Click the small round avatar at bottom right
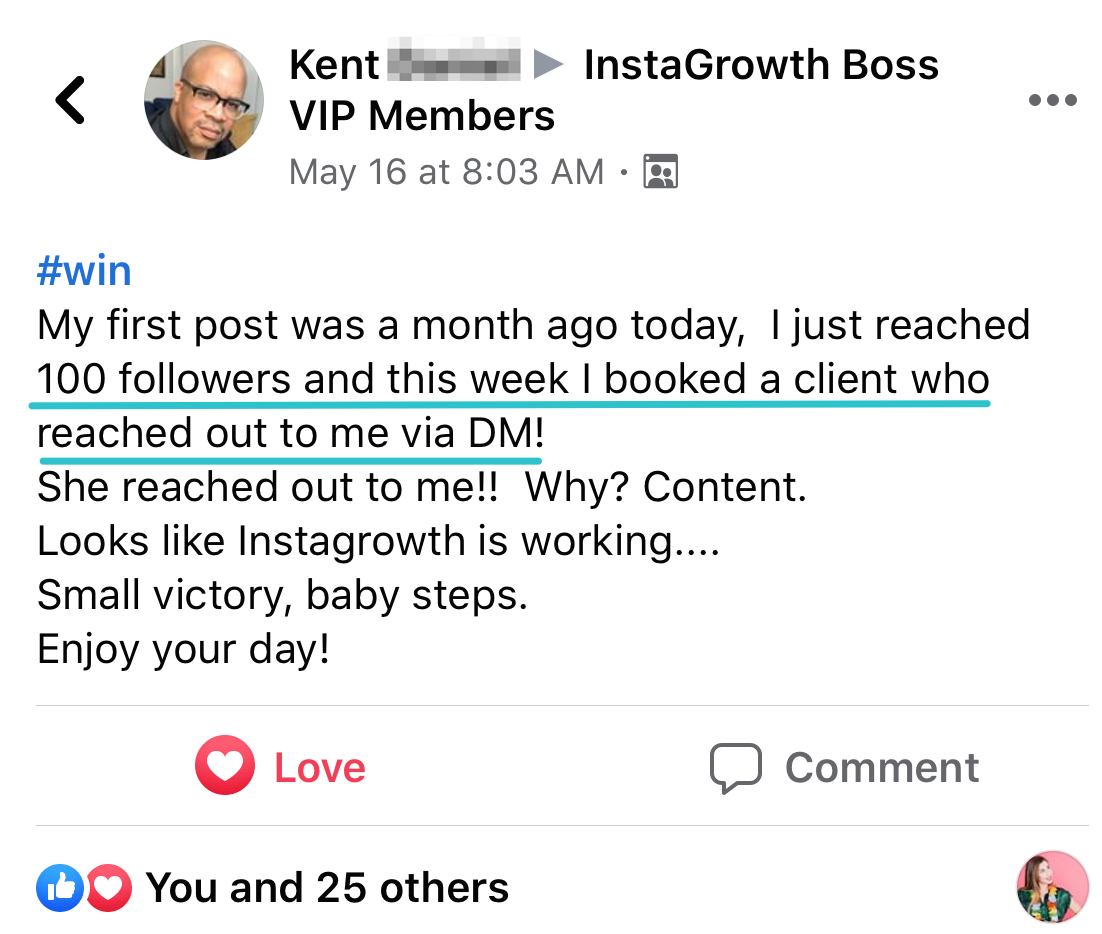 coord(1052,886)
